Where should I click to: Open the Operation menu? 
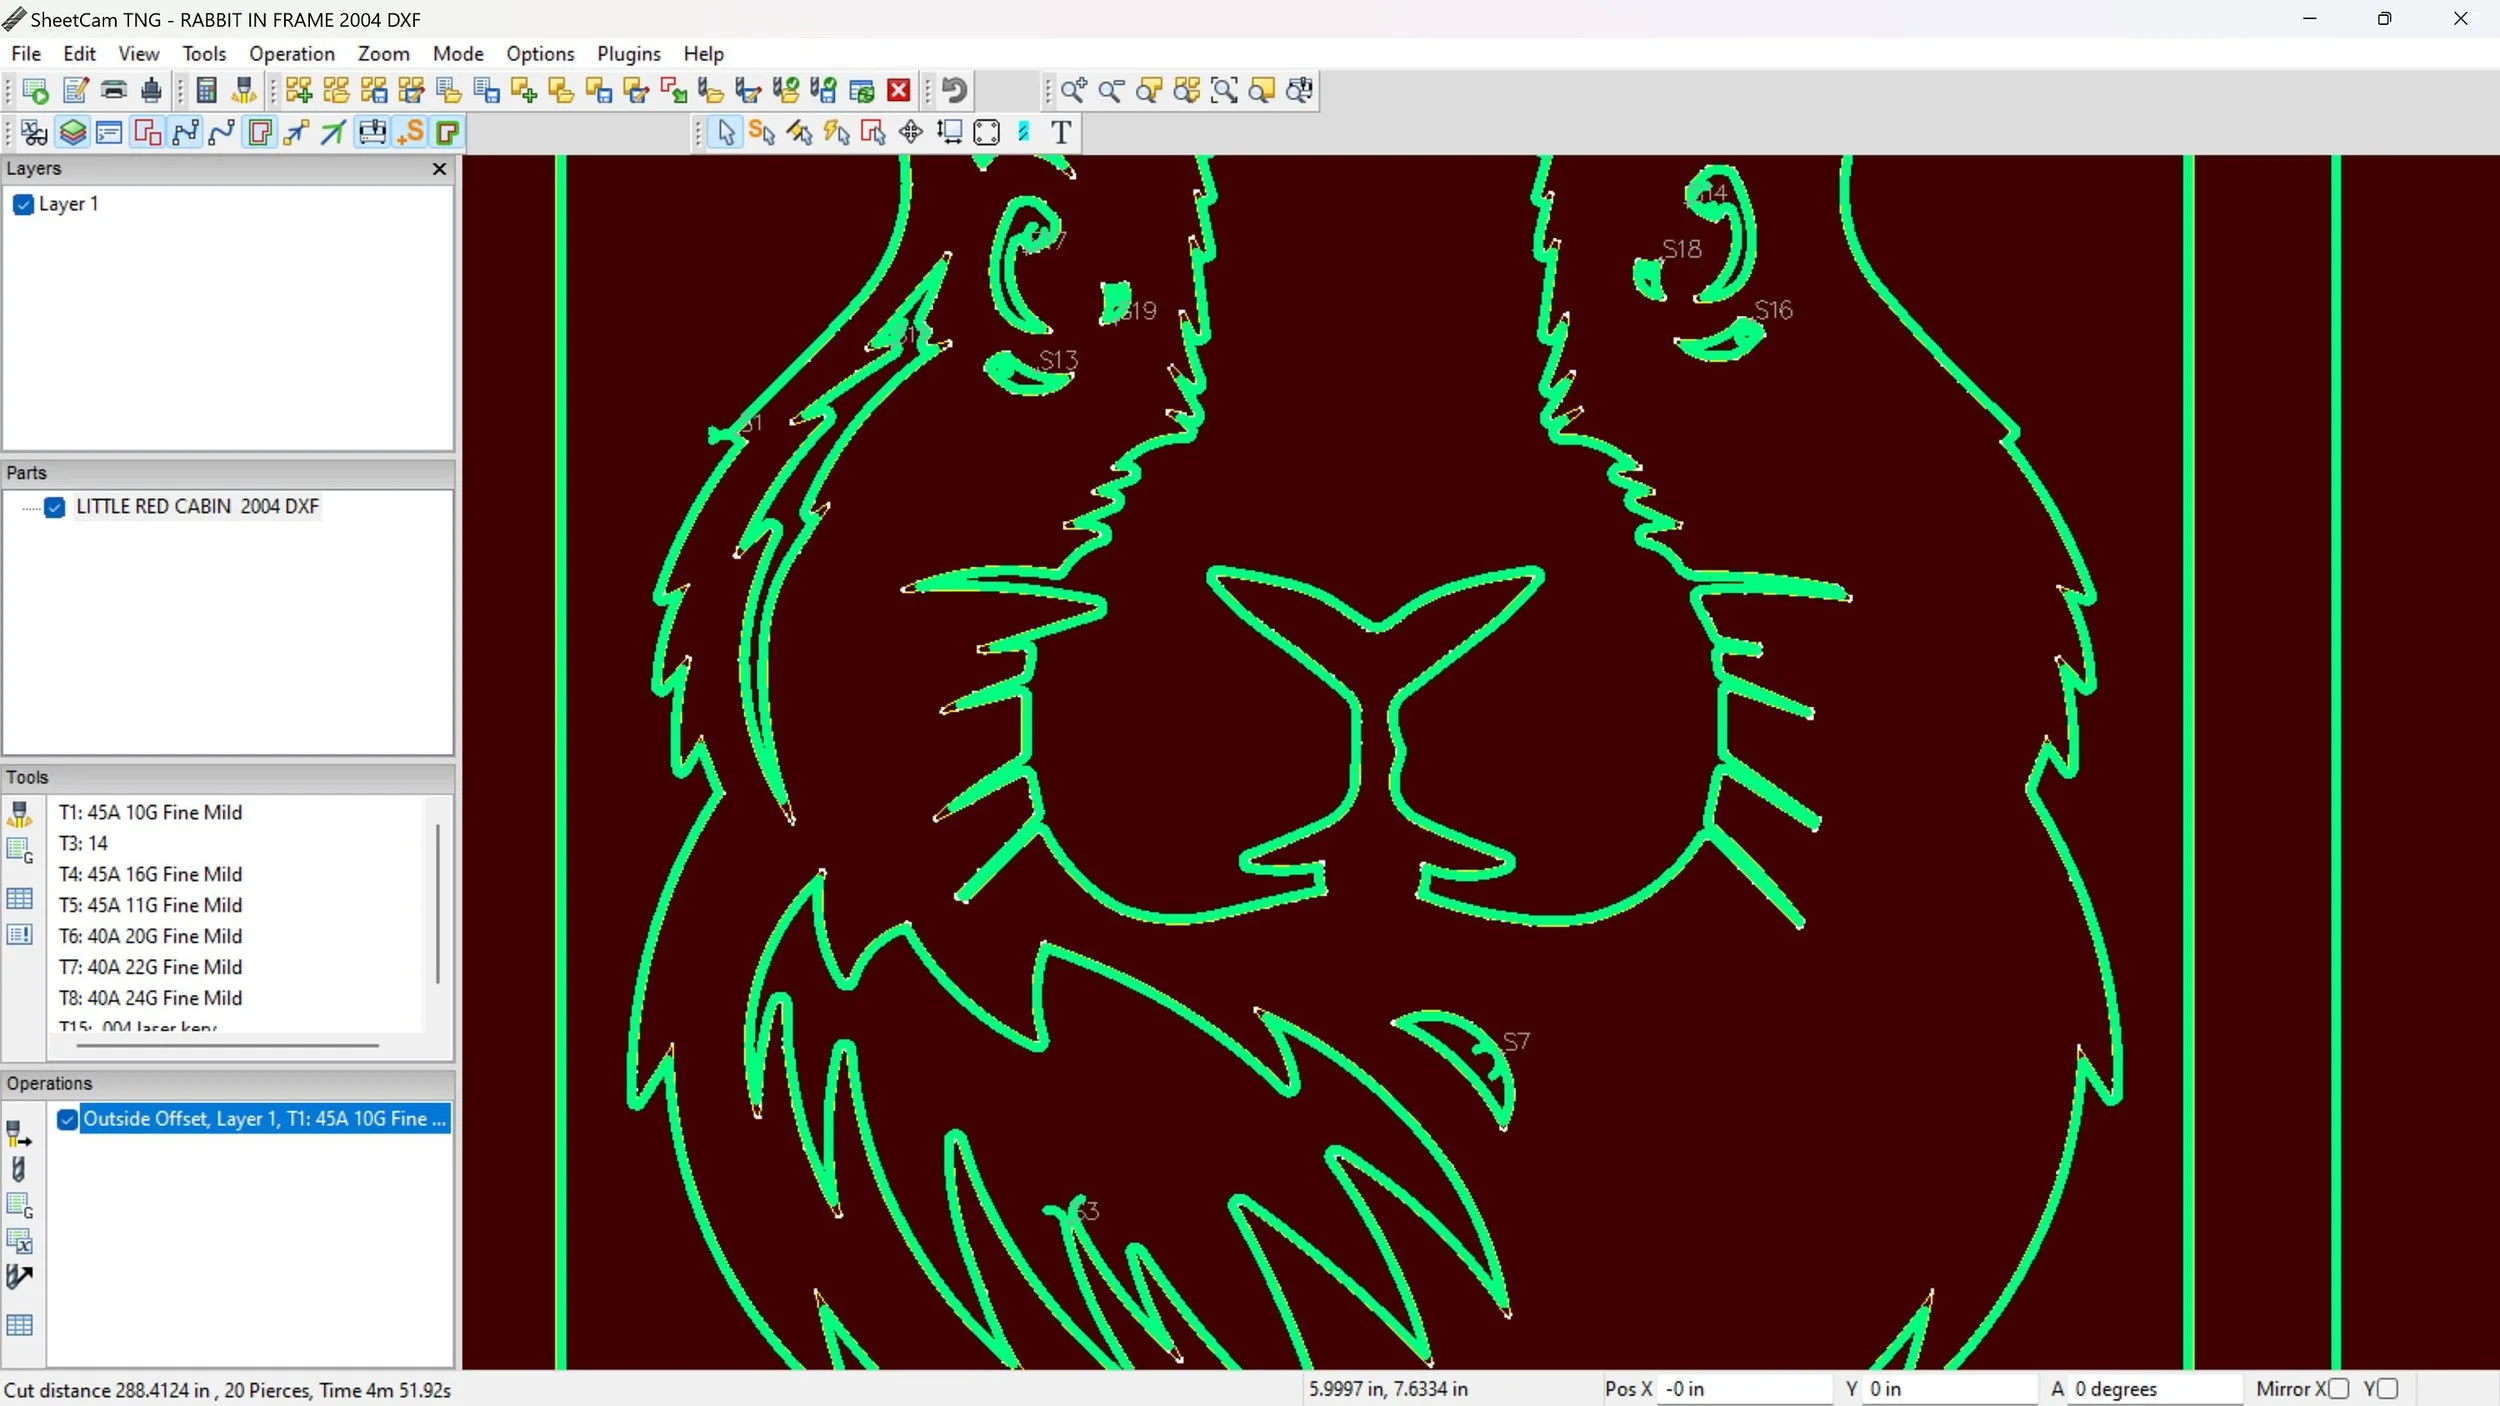(291, 54)
